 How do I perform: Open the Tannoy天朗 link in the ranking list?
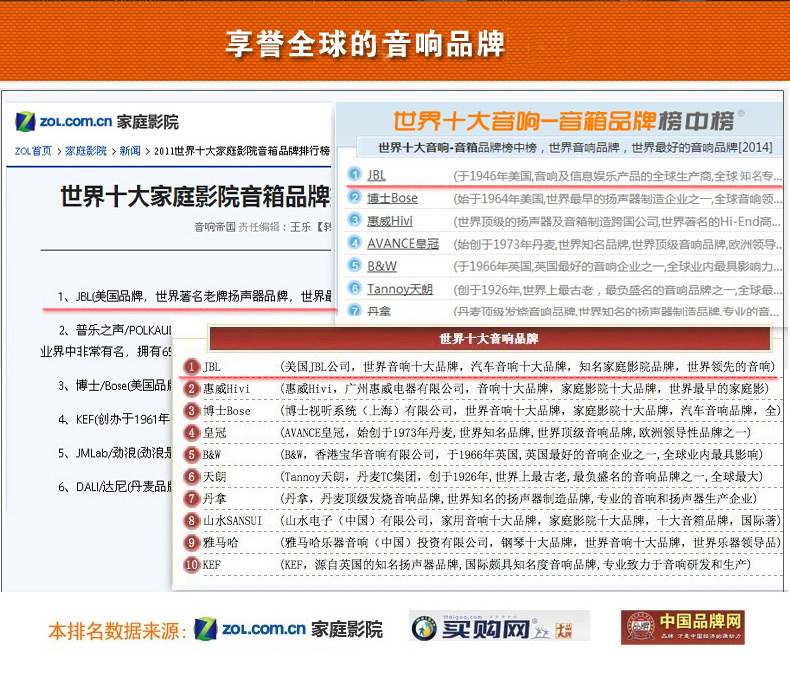pos(400,289)
